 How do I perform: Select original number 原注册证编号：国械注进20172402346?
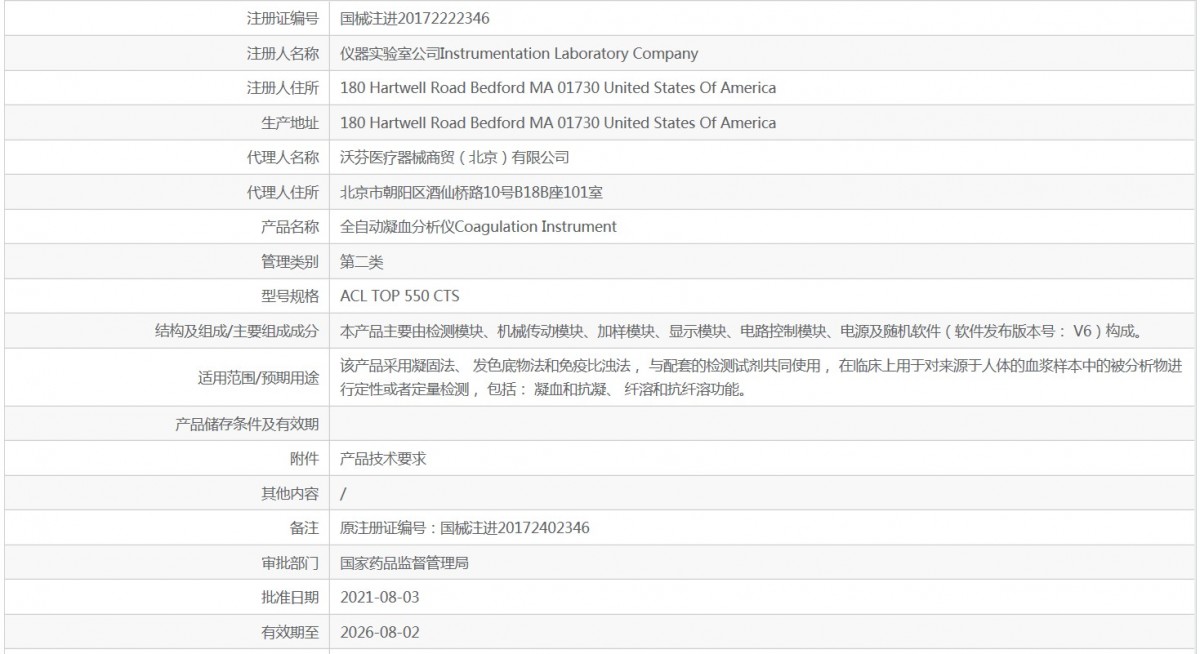pyautogui.click(x=465, y=528)
